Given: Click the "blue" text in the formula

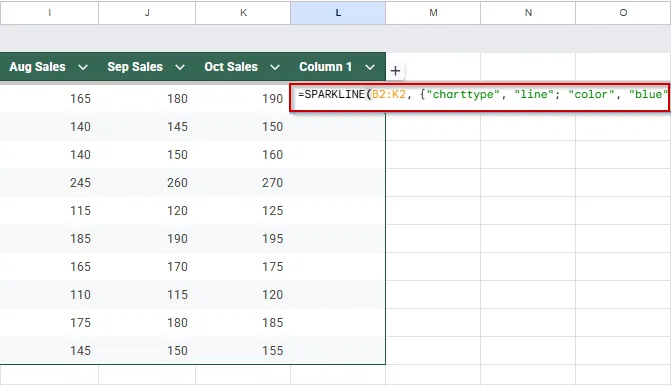Looking at the screenshot, I should (x=648, y=94).
